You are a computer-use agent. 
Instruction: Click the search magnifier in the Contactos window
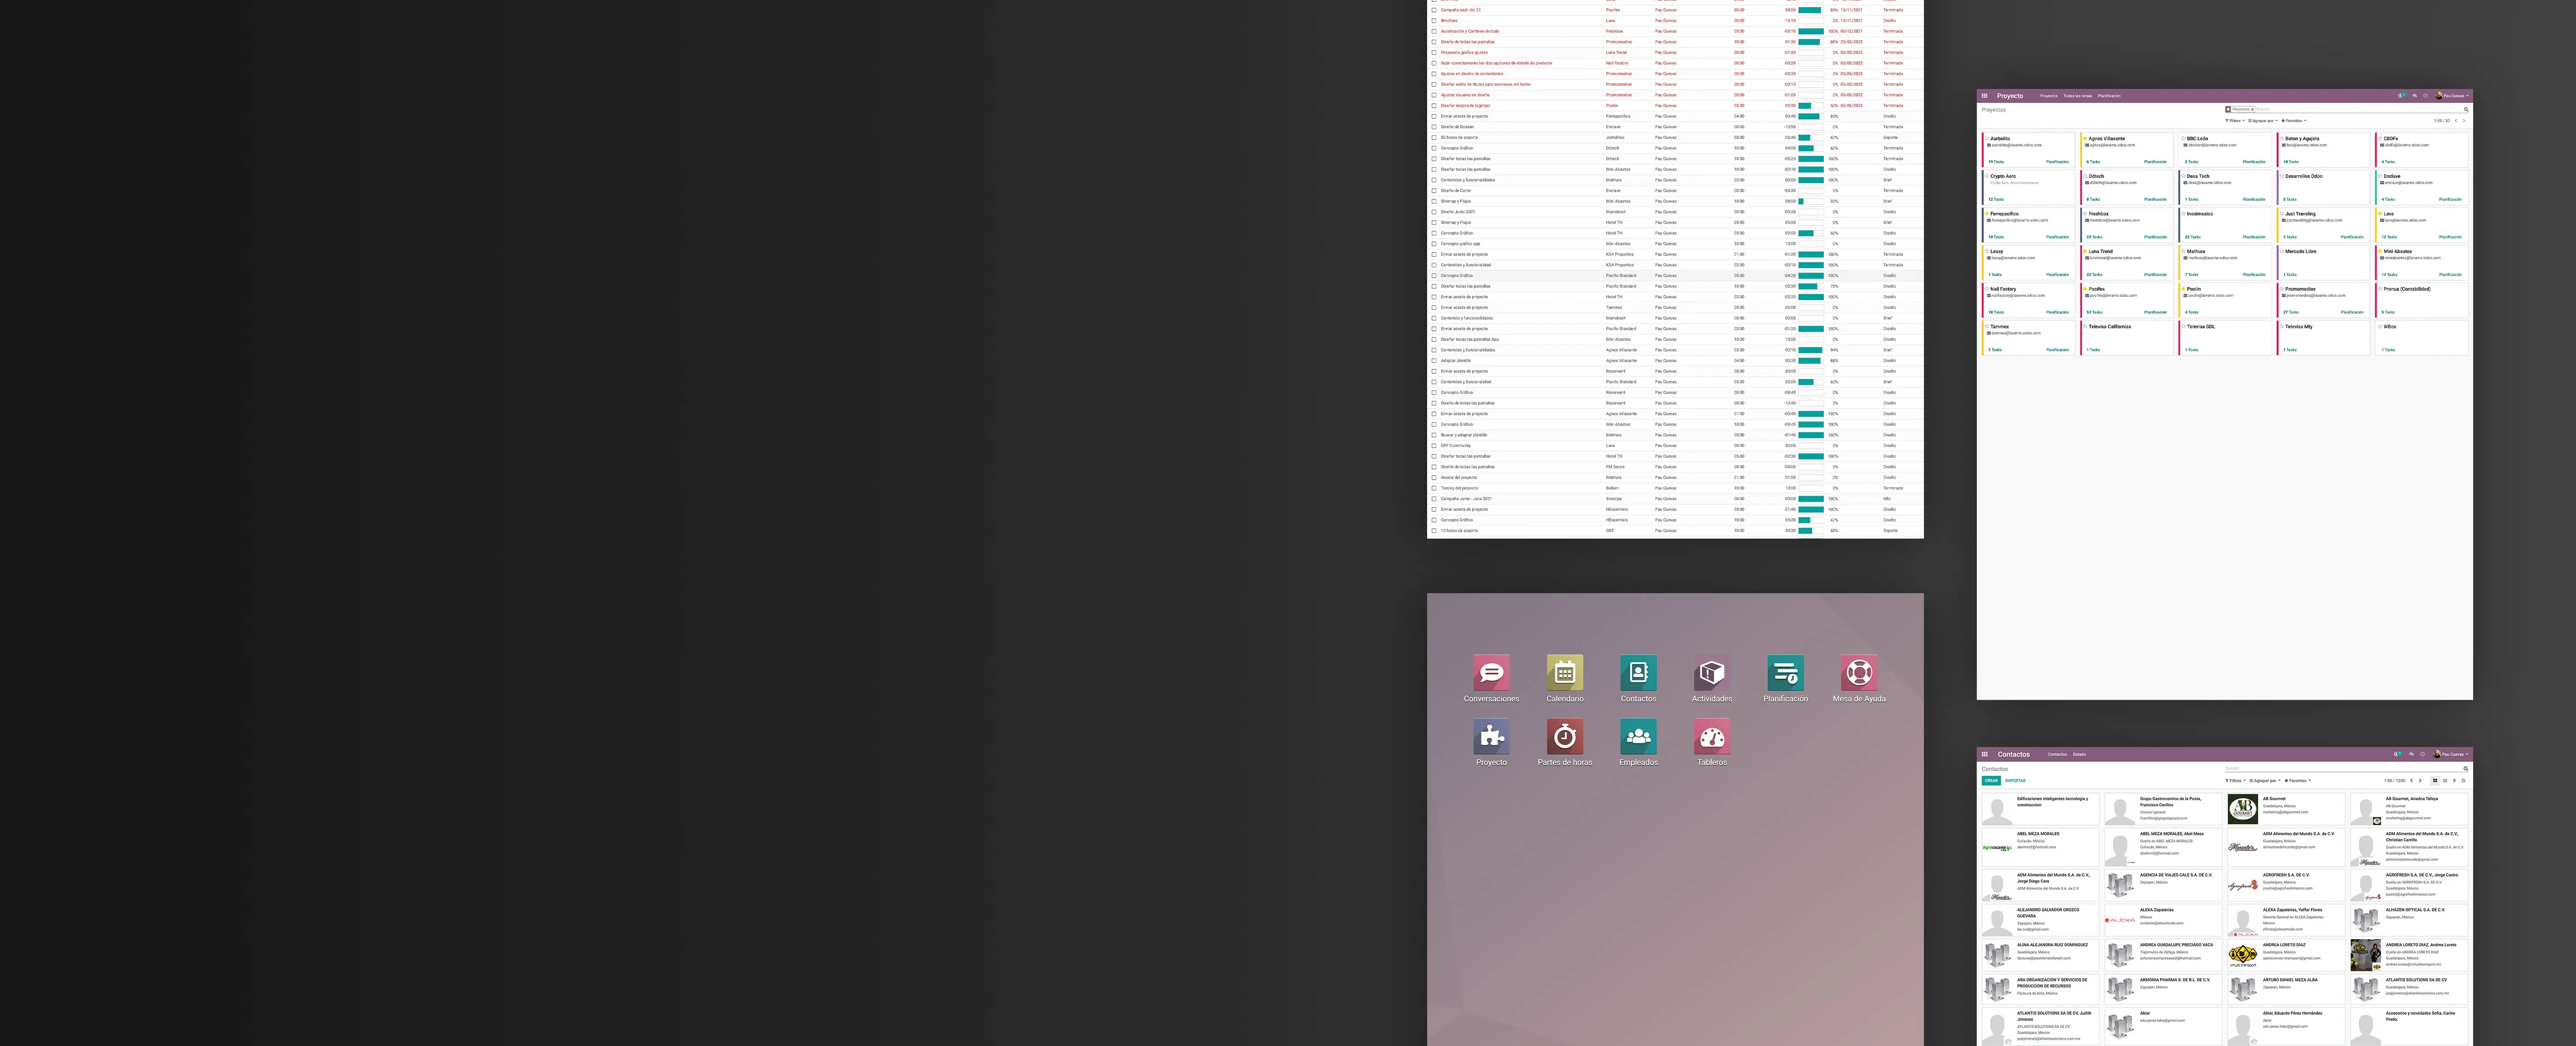tap(2465, 769)
